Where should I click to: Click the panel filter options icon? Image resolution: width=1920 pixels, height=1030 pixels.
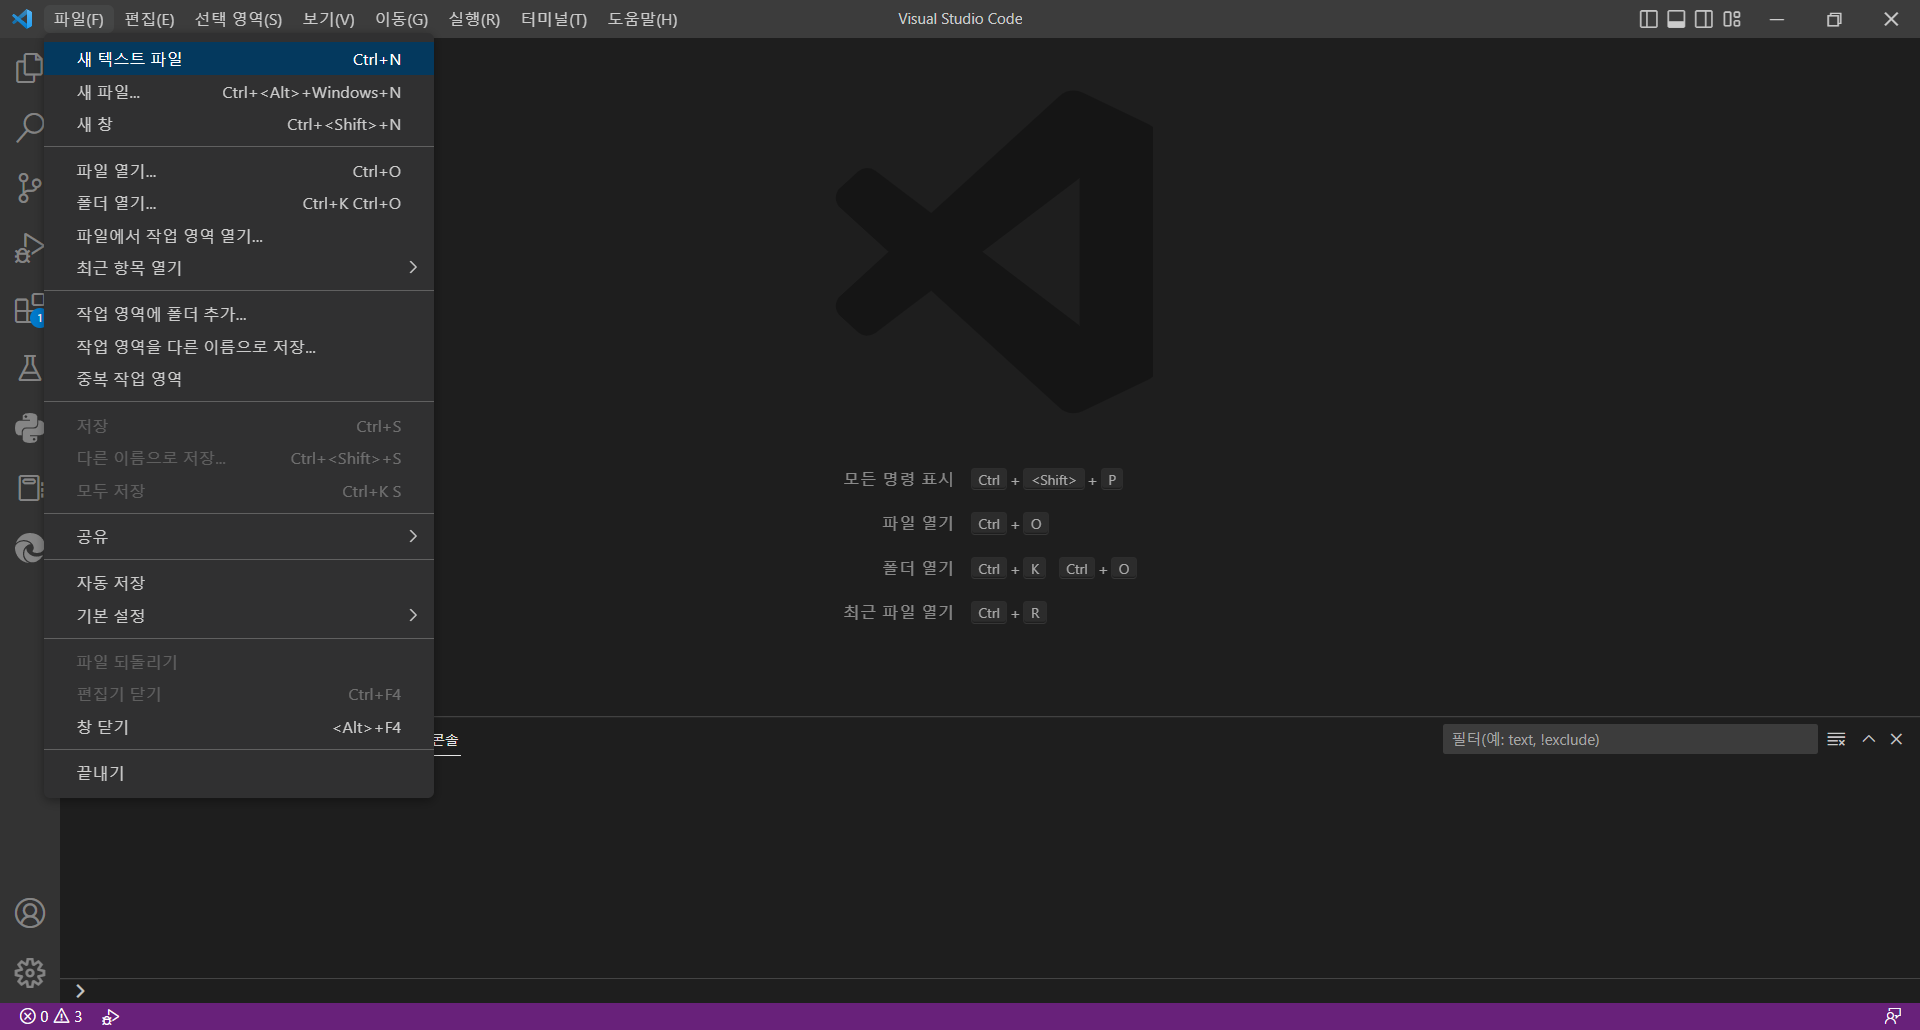1836,739
